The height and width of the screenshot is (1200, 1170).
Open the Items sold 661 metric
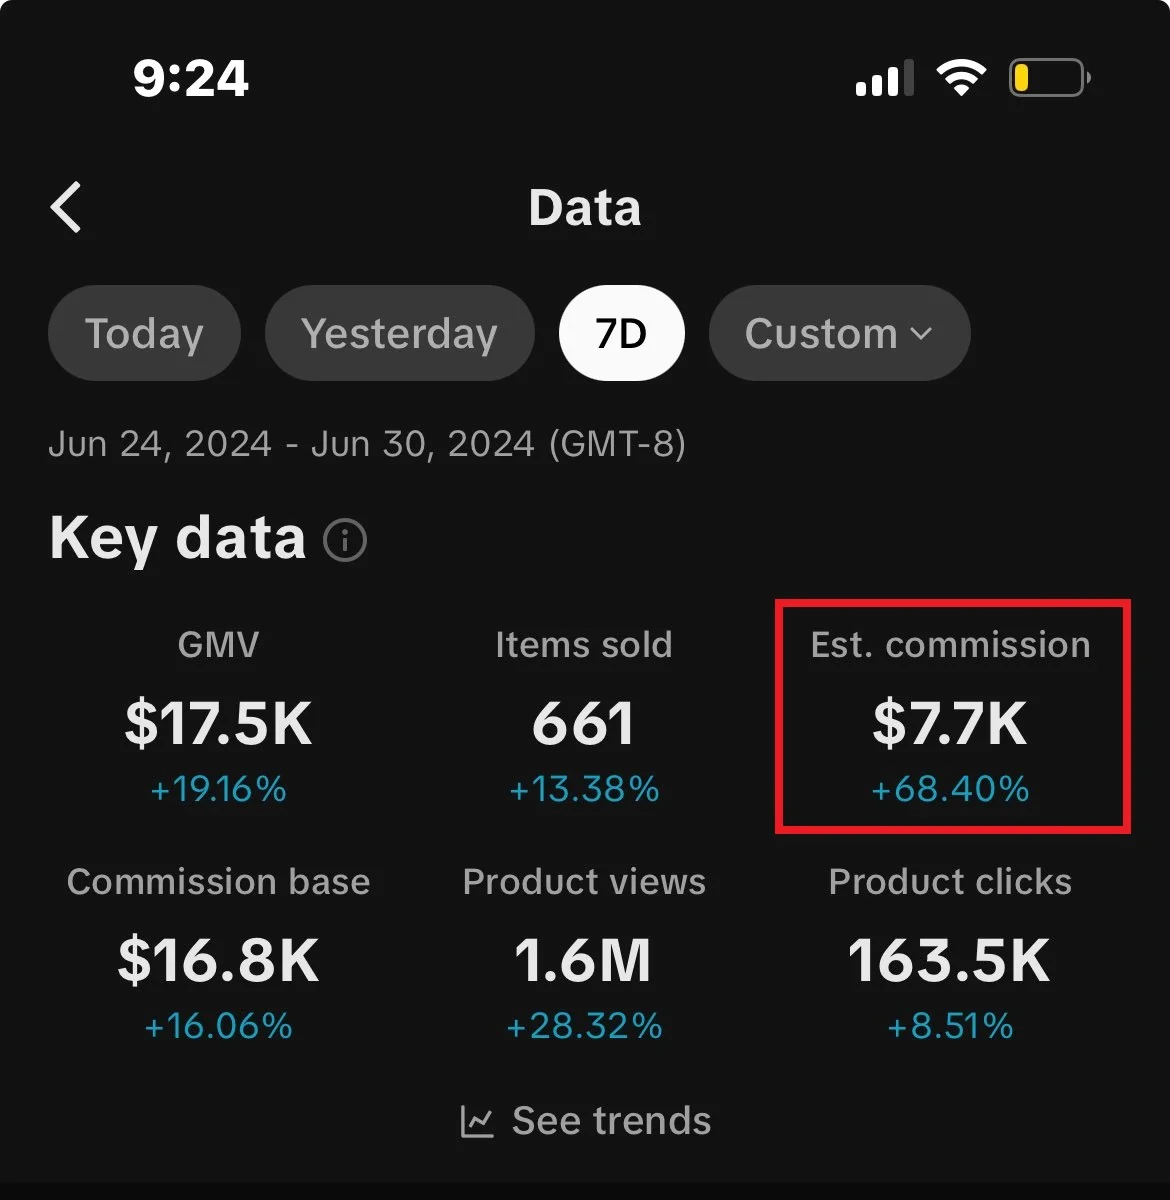(584, 723)
